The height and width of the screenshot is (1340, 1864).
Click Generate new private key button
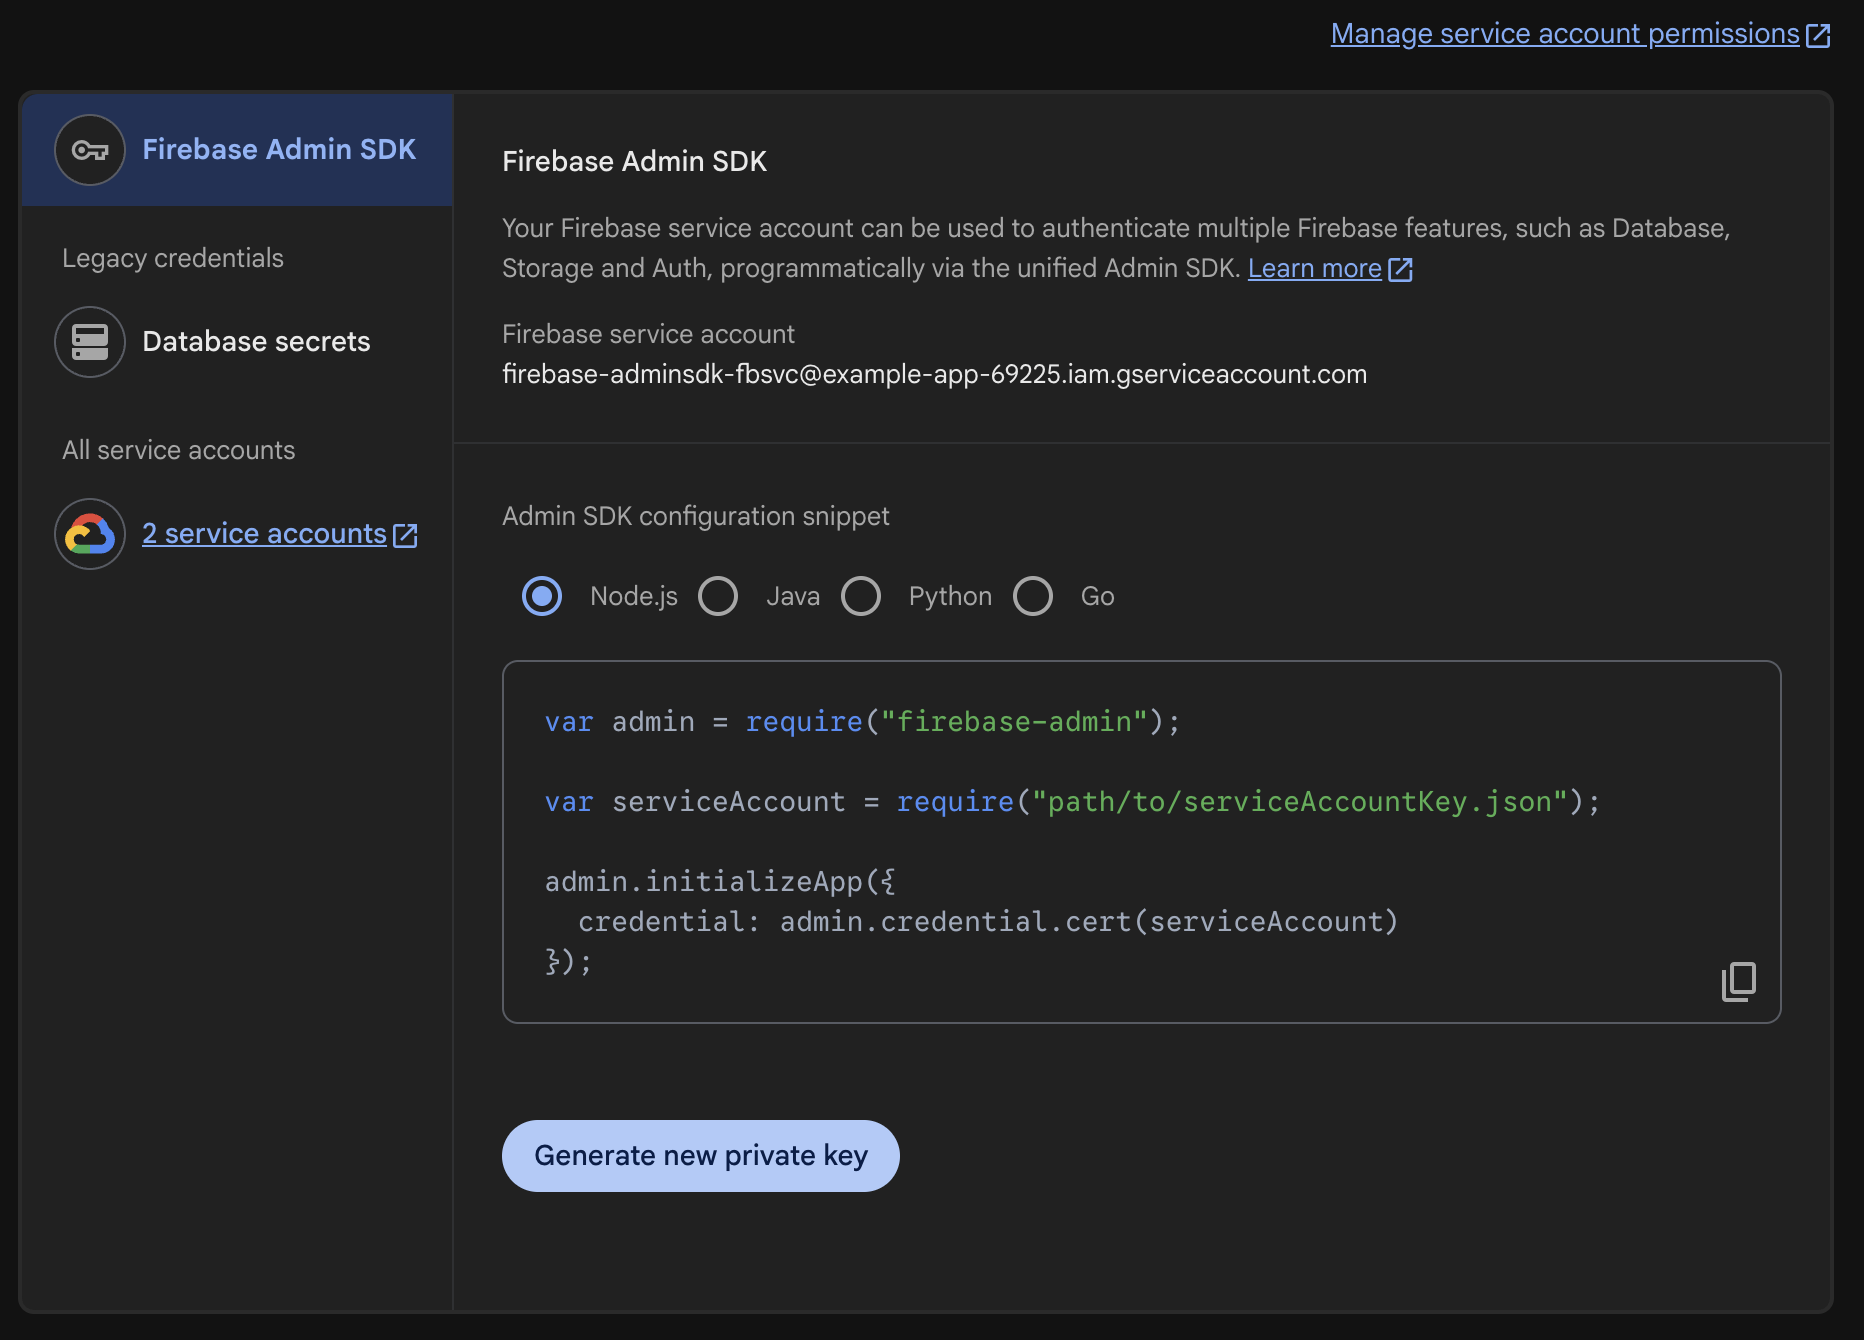point(701,1156)
